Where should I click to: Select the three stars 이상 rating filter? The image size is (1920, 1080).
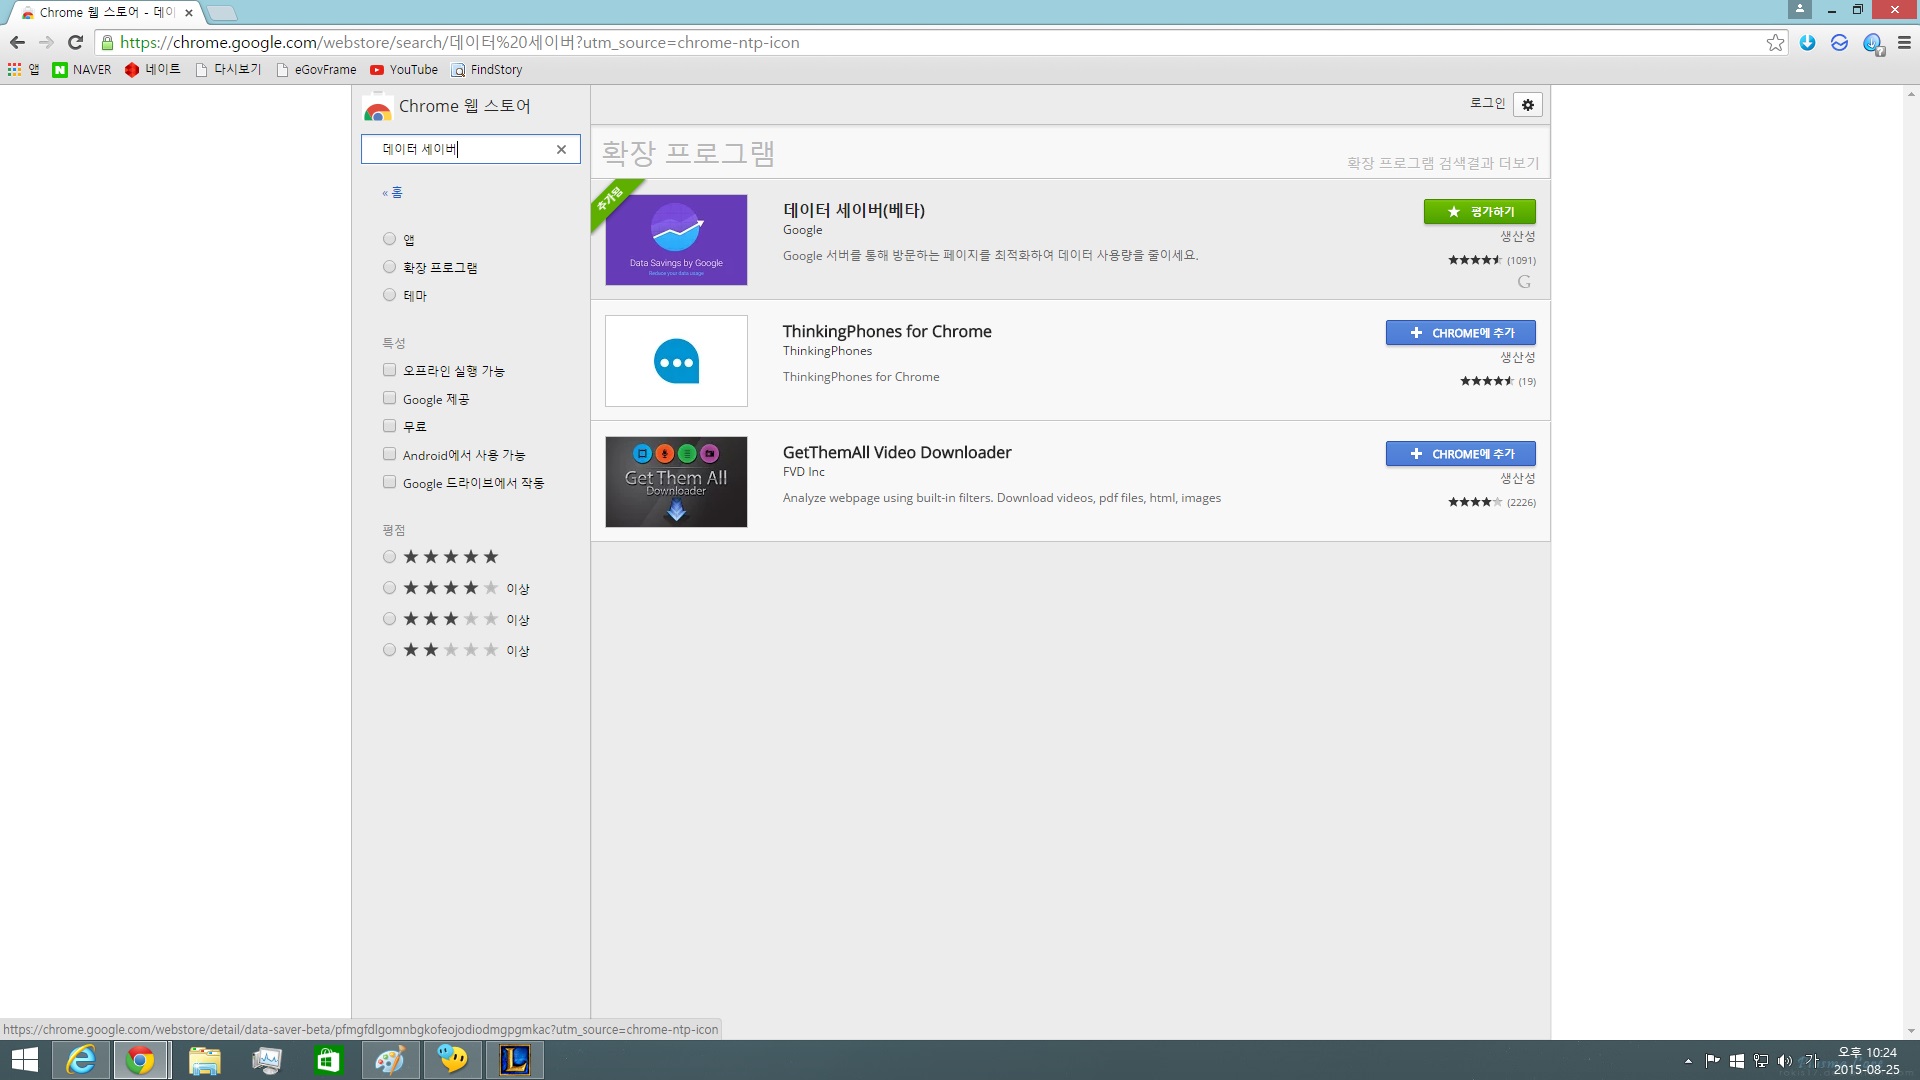[389, 619]
